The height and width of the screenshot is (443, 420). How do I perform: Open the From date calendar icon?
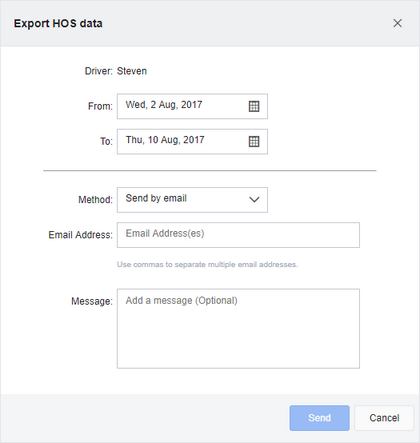(254, 106)
